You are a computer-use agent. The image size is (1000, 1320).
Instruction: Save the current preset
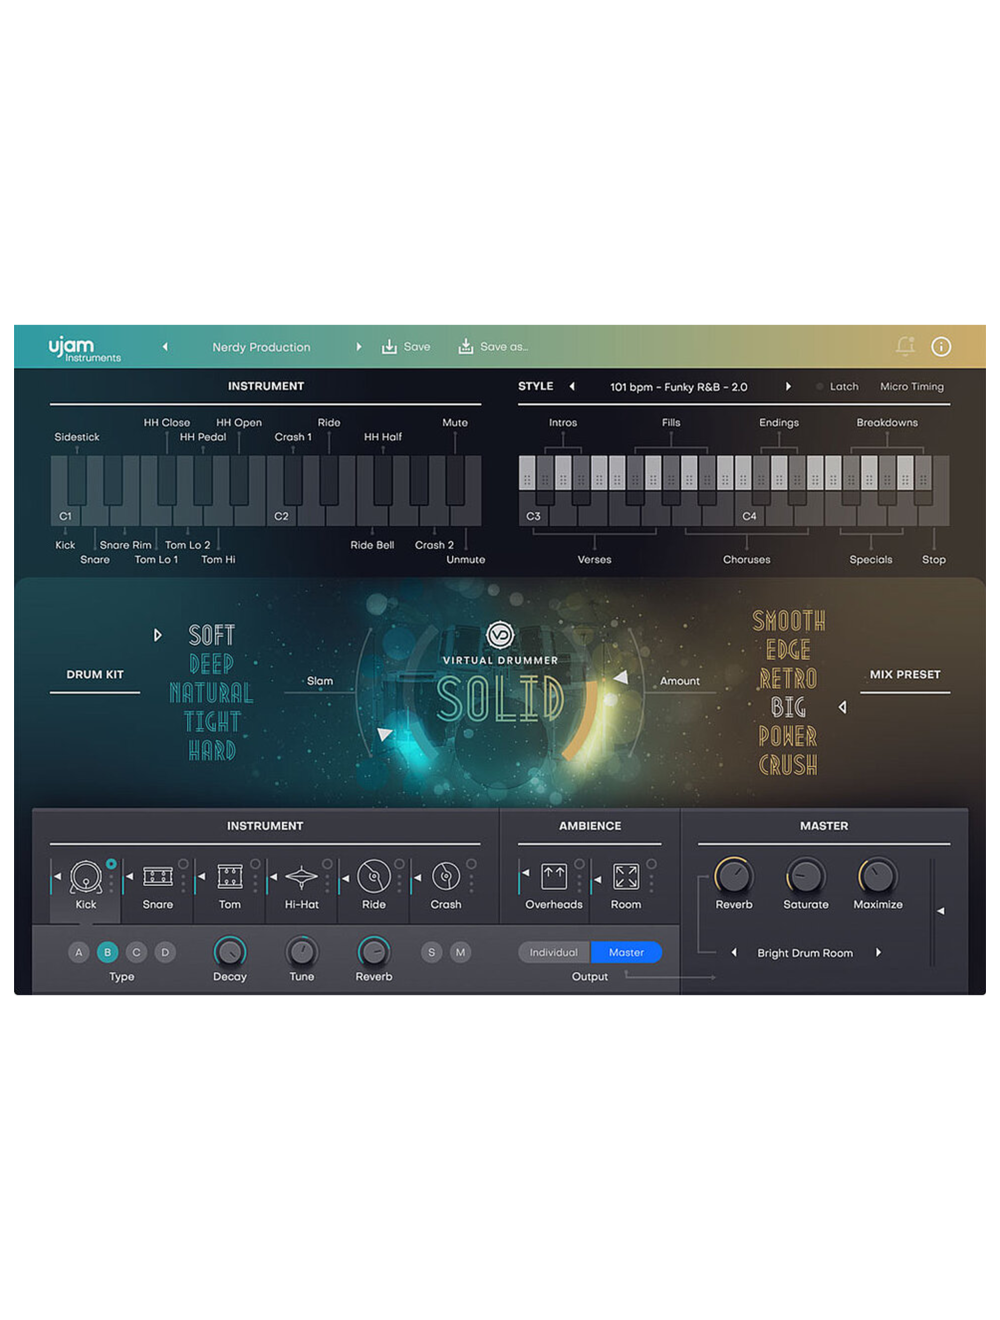pyautogui.click(x=405, y=346)
